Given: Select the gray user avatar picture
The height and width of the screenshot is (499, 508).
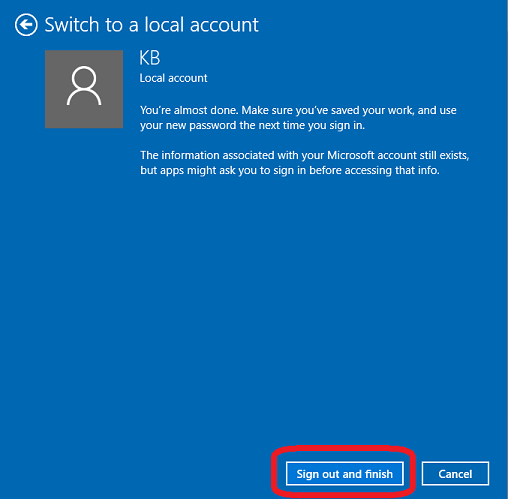Looking at the screenshot, I should click(84, 89).
